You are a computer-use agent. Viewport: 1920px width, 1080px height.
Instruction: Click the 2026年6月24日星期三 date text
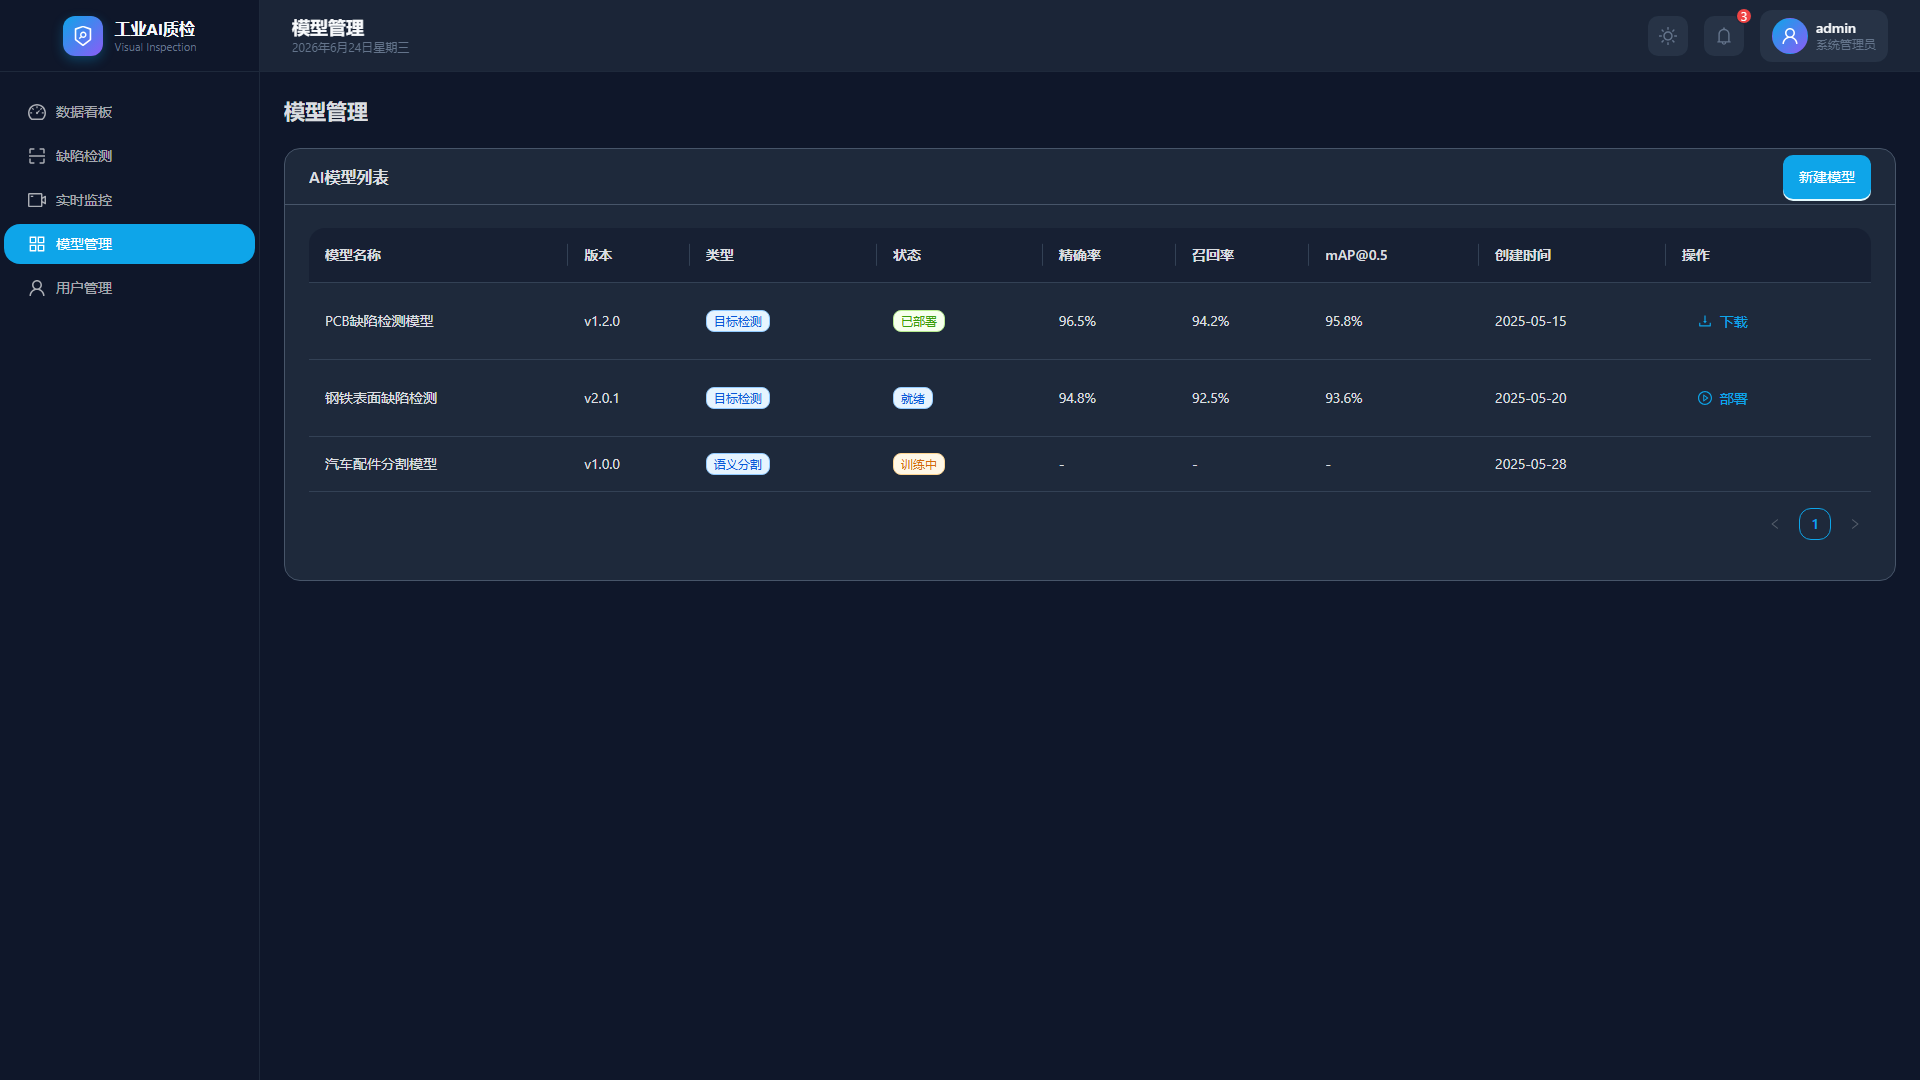pyautogui.click(x=350, y=48)
